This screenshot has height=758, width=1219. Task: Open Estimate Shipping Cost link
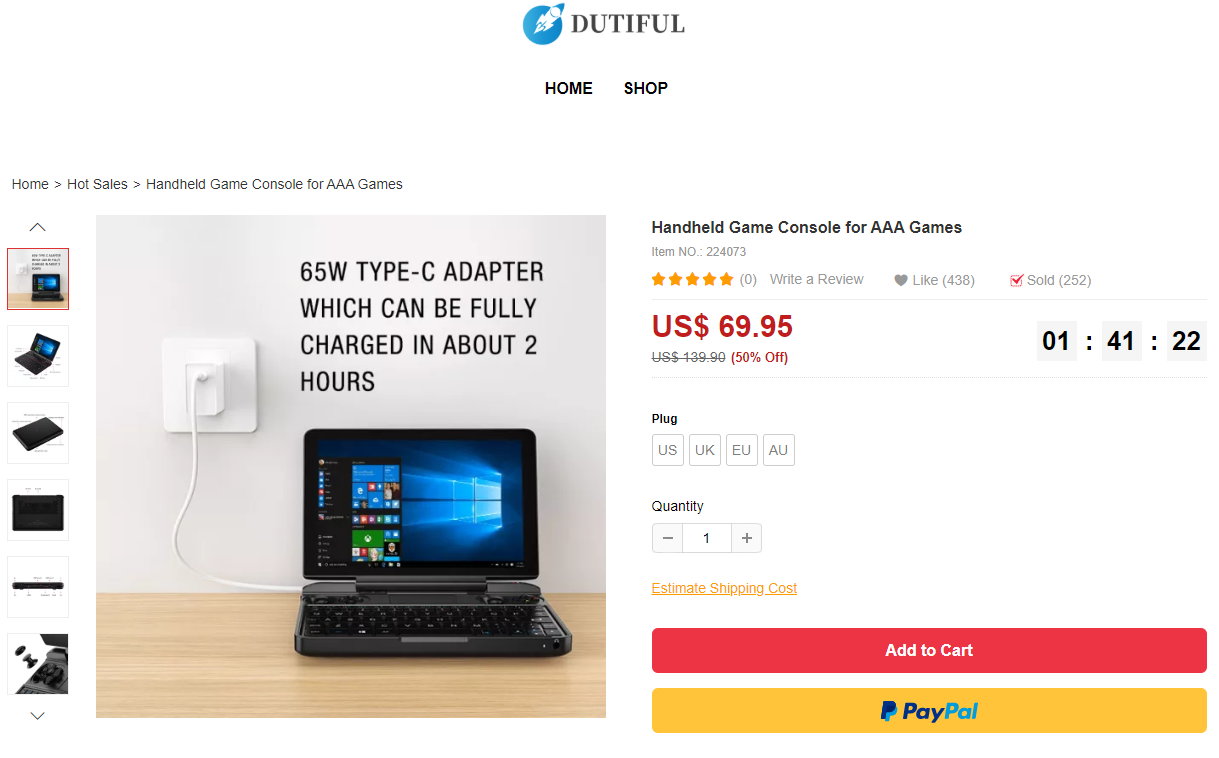pyautogui.click(x=724, y=588)
